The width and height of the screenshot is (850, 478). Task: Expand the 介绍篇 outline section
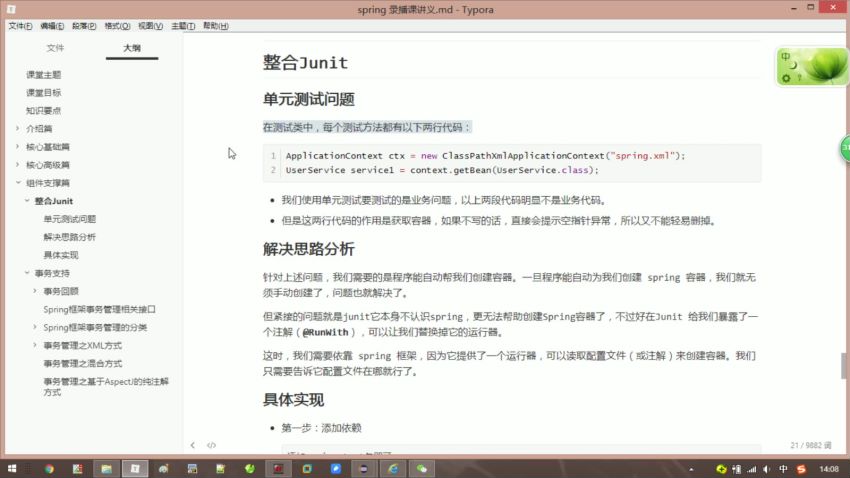(17, 128)
